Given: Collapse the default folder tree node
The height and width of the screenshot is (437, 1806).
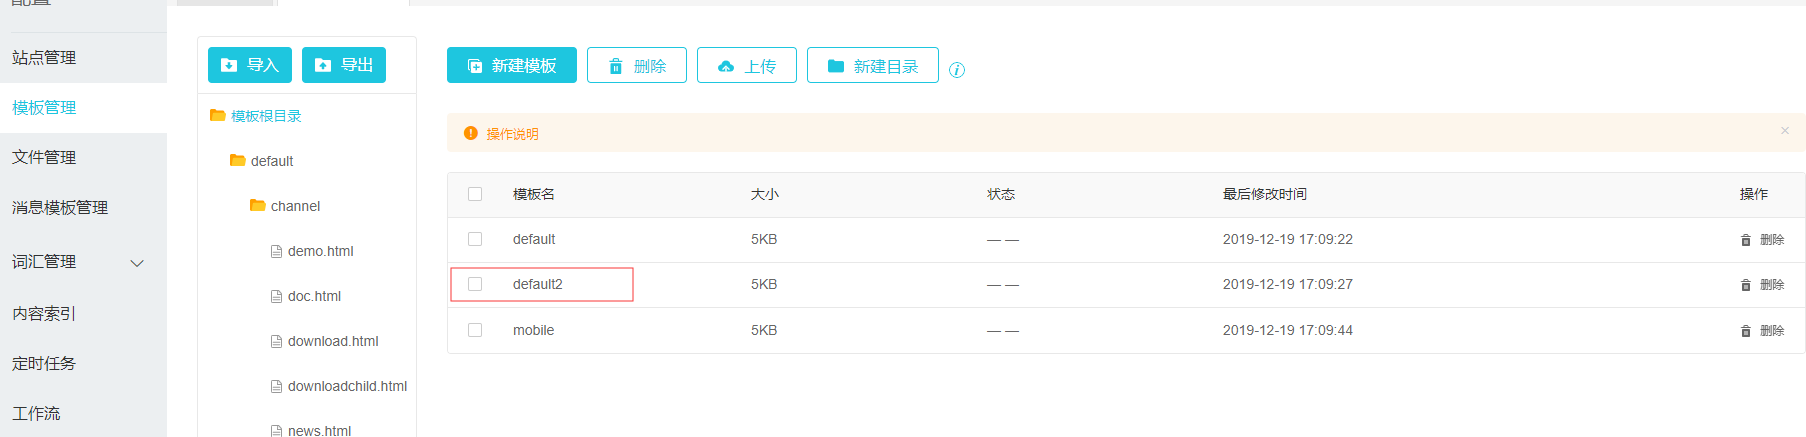Looking at the screenshot, I should point(237,160).
